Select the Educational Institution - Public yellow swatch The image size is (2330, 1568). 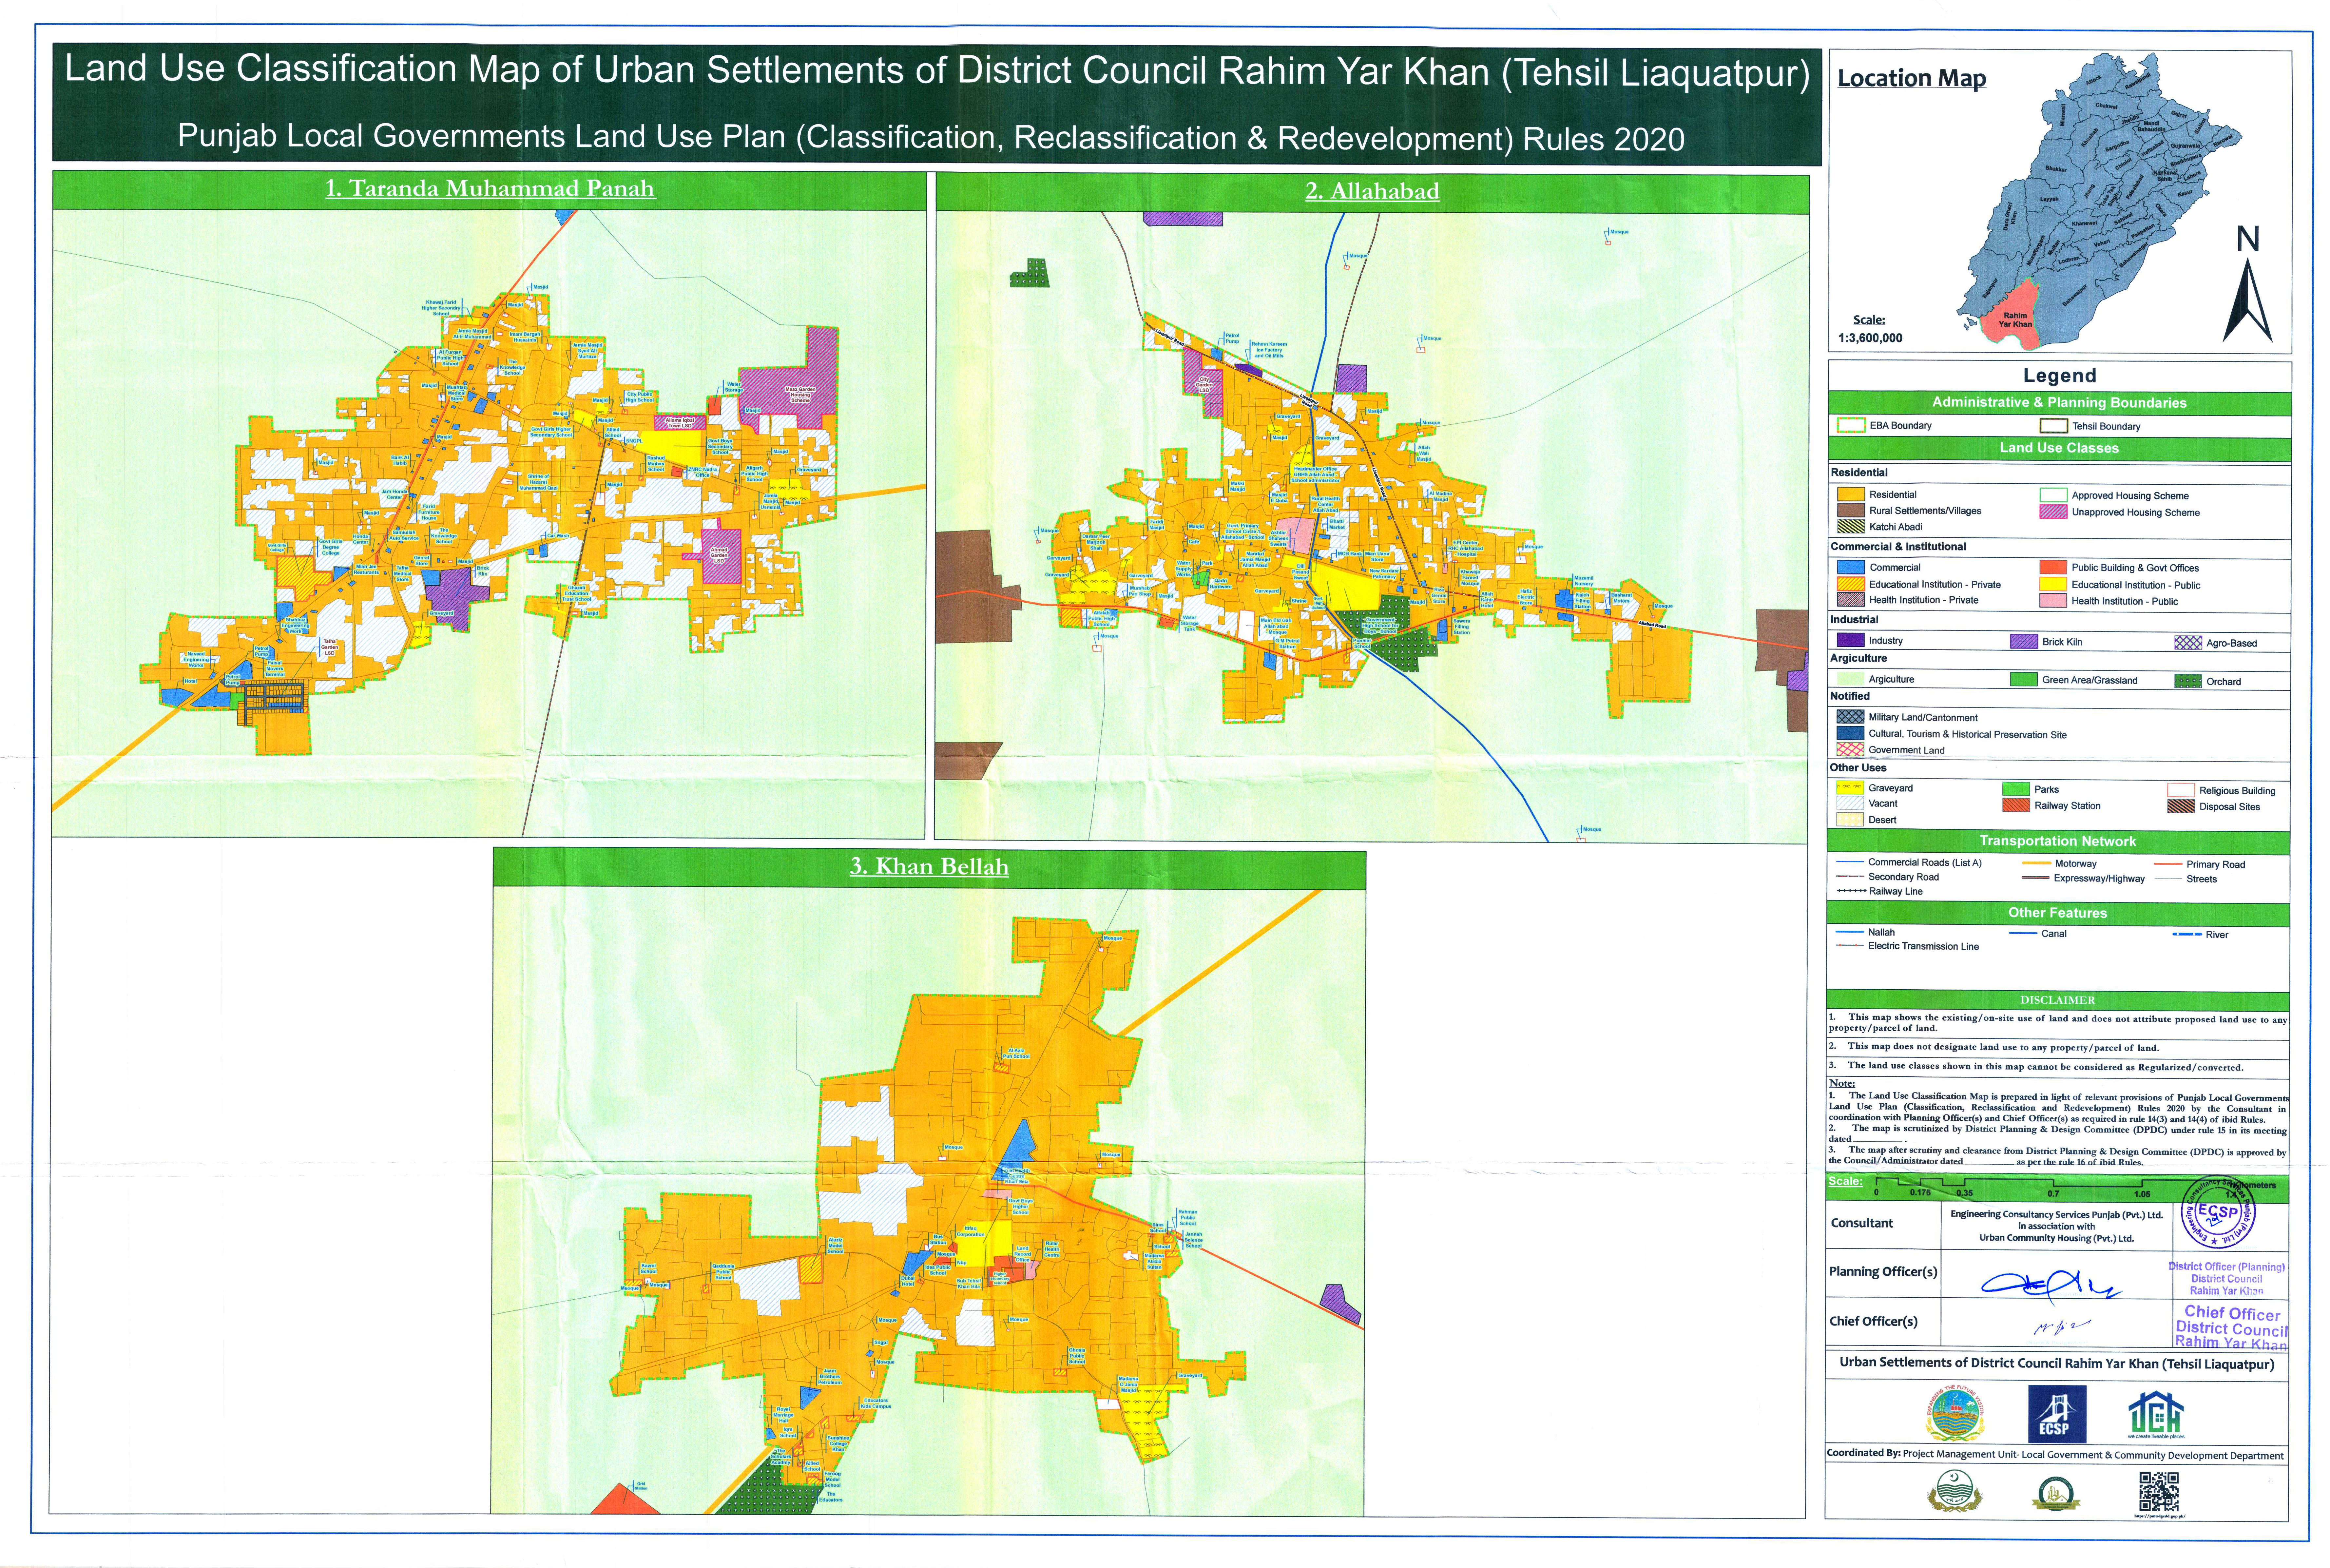tap(2053, 584)
